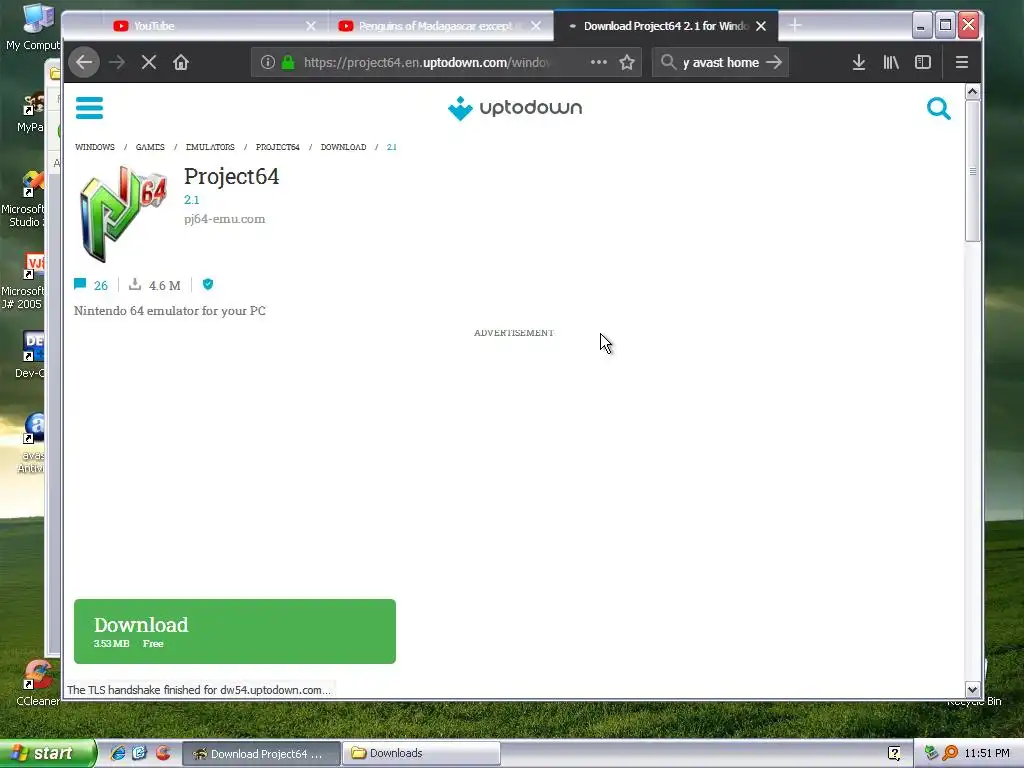
Task: Close the YouTube tab
Action: (311, 26)
